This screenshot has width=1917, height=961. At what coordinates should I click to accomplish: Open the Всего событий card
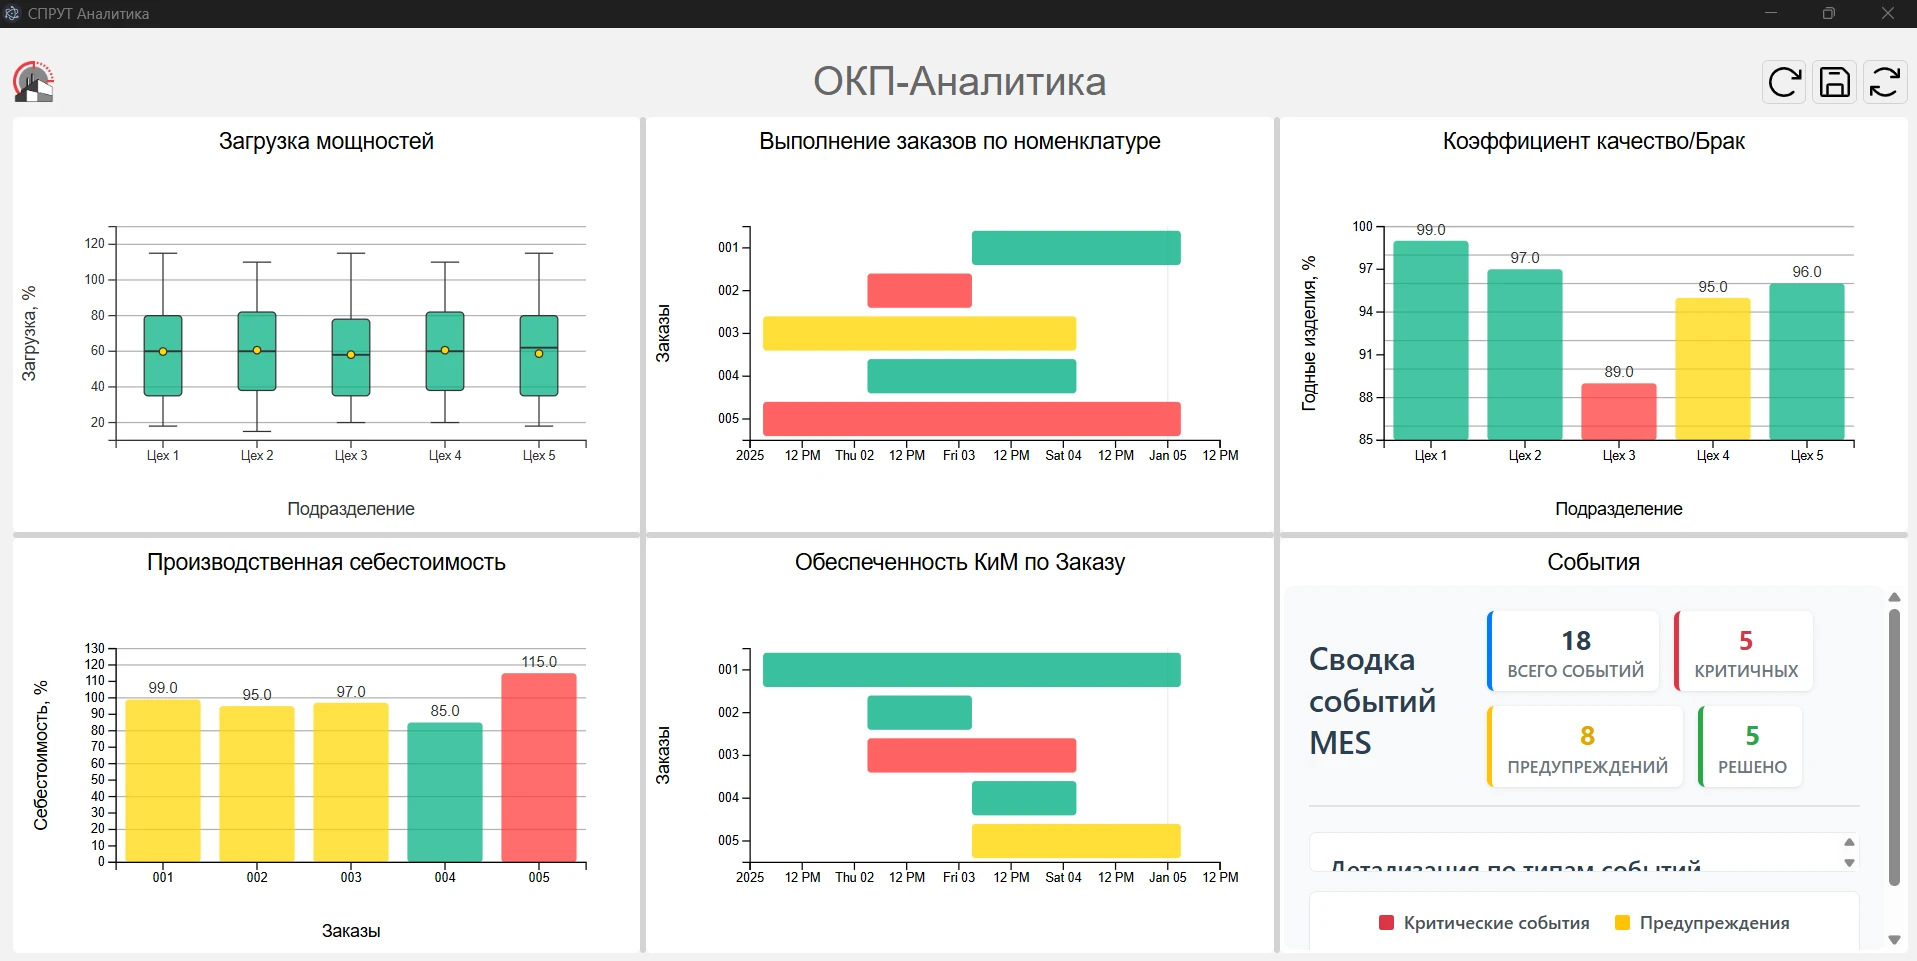coord(1574,652)
